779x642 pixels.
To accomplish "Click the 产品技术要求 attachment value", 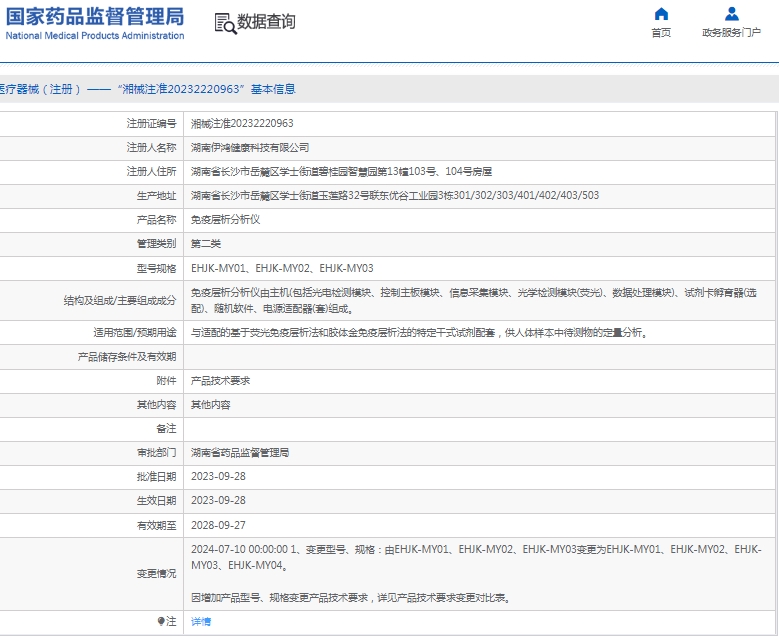I will point(221,381).
